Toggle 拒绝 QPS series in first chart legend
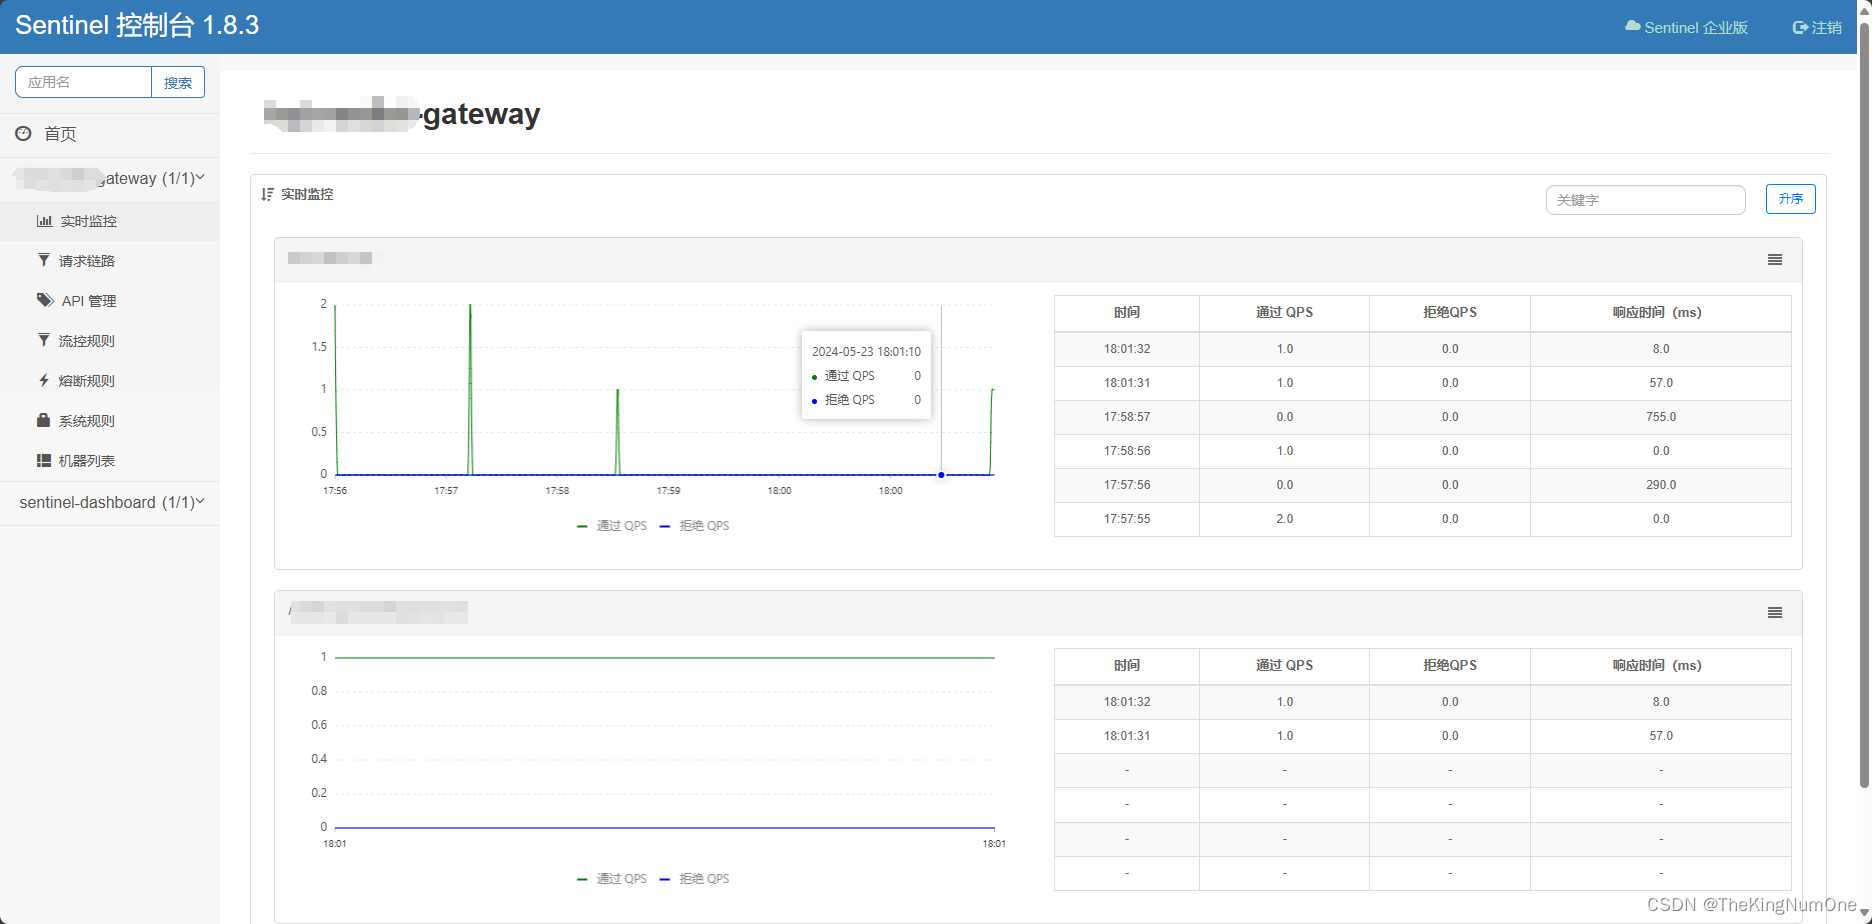The height and width of the screenshot is (924, 1872). click(695, 525)
